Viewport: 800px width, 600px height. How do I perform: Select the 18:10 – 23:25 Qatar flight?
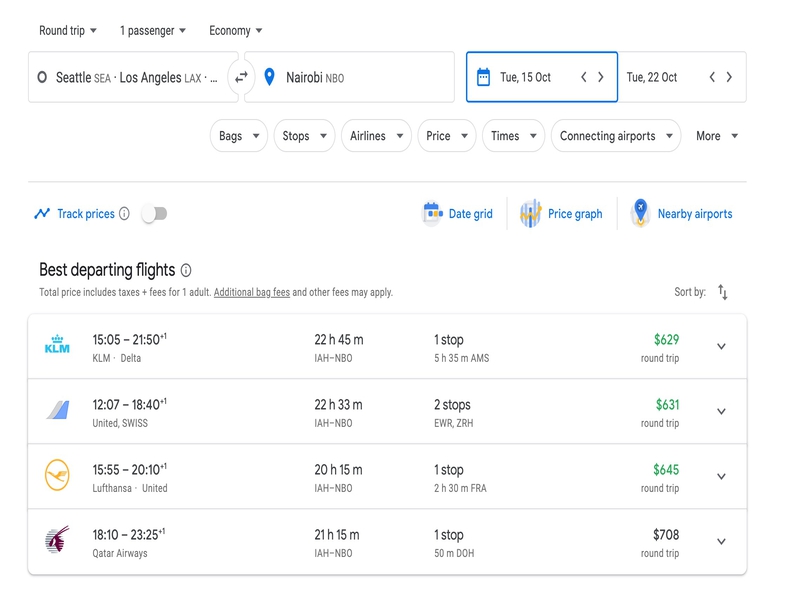(x=387, y=541)
